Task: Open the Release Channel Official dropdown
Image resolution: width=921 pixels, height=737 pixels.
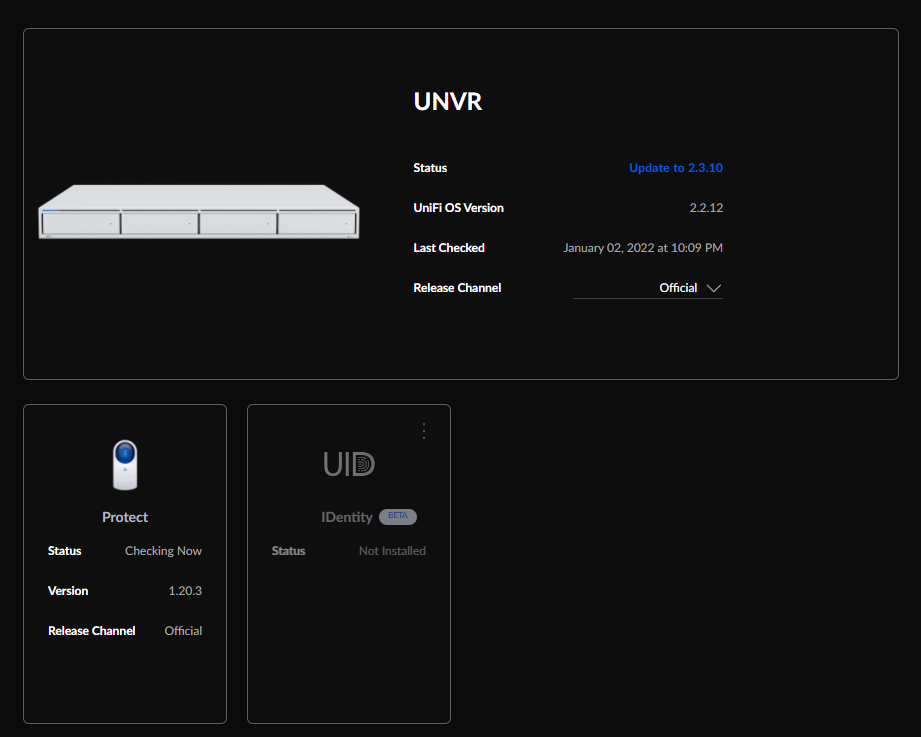Action: (x=648, y=288)
